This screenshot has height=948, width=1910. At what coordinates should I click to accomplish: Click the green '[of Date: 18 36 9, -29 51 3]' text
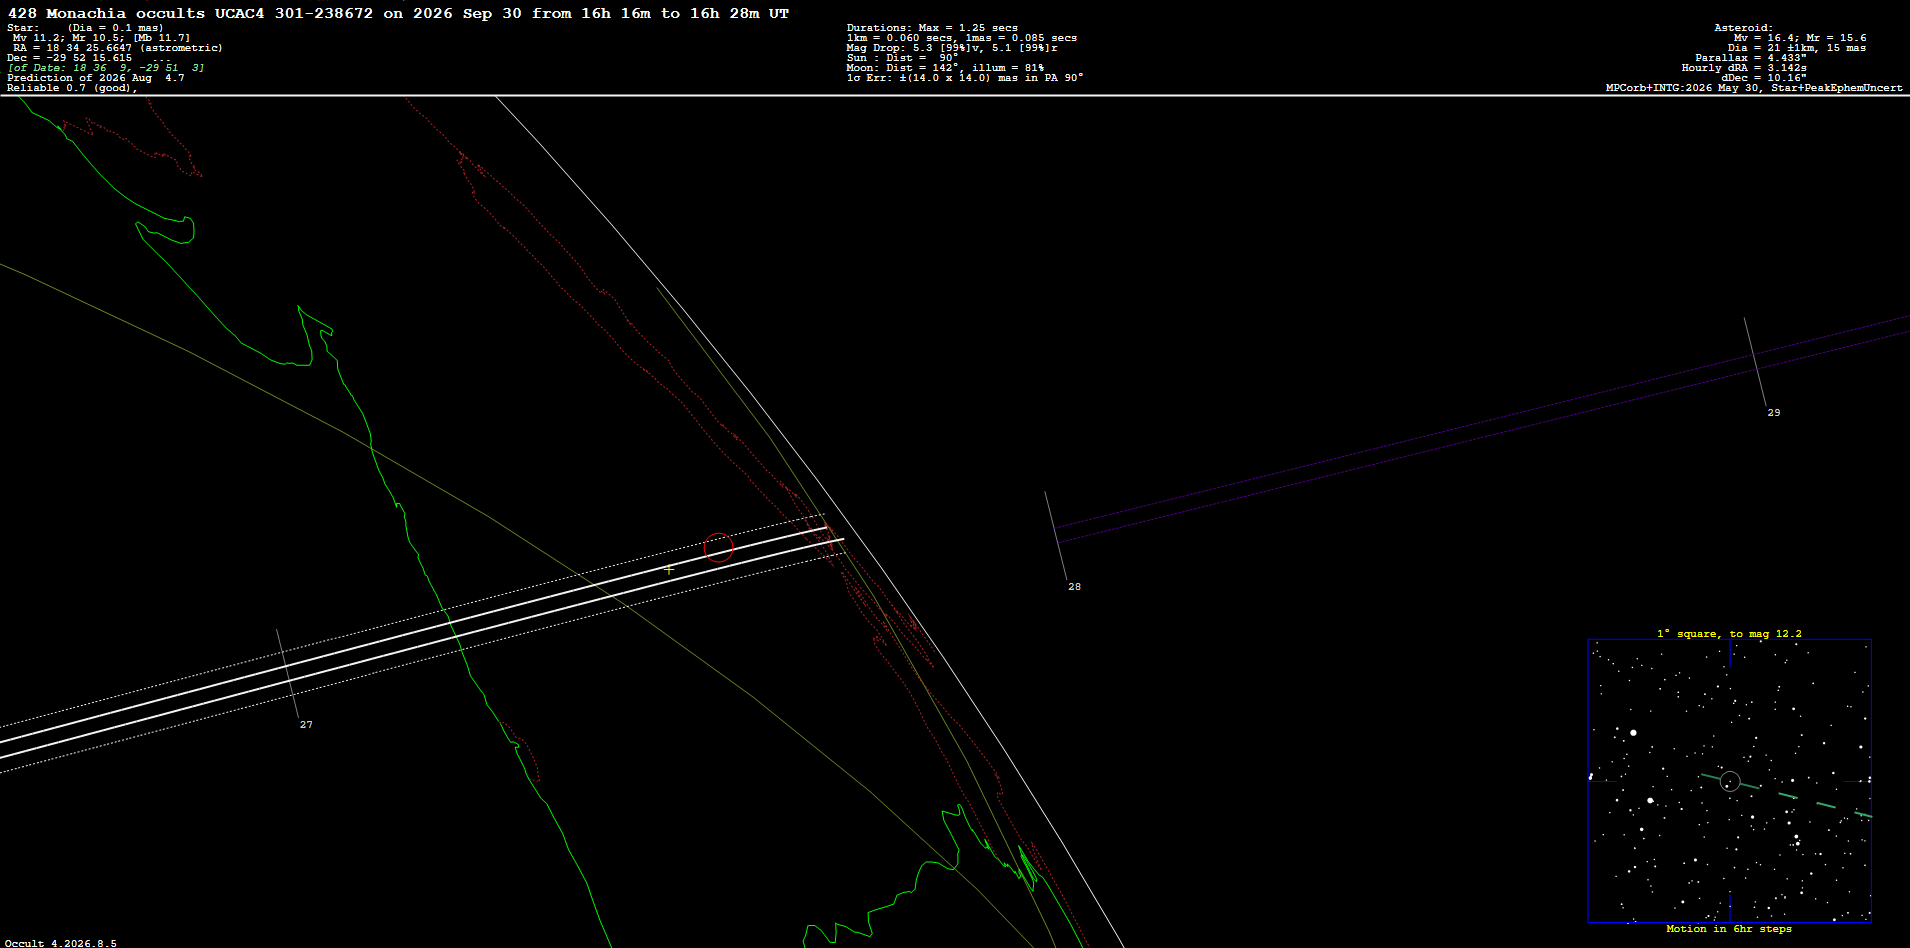point(106,68)
